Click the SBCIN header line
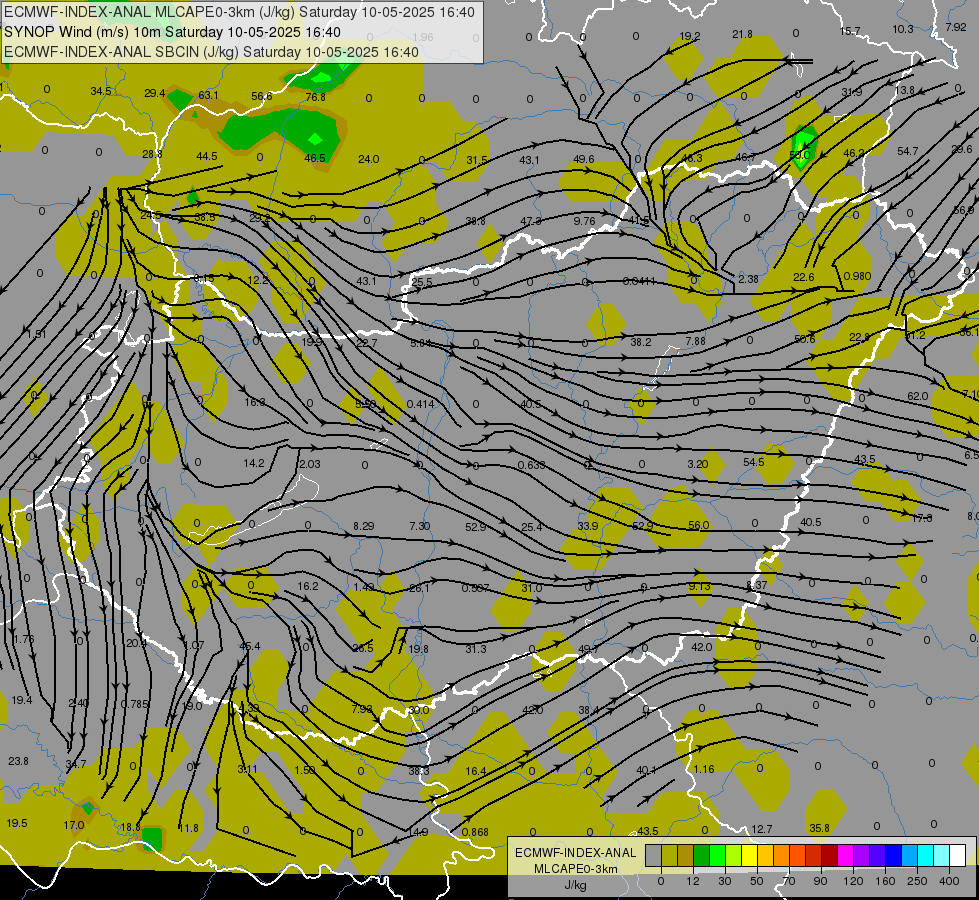The image size is (979, 900). (x=211, y=52)
